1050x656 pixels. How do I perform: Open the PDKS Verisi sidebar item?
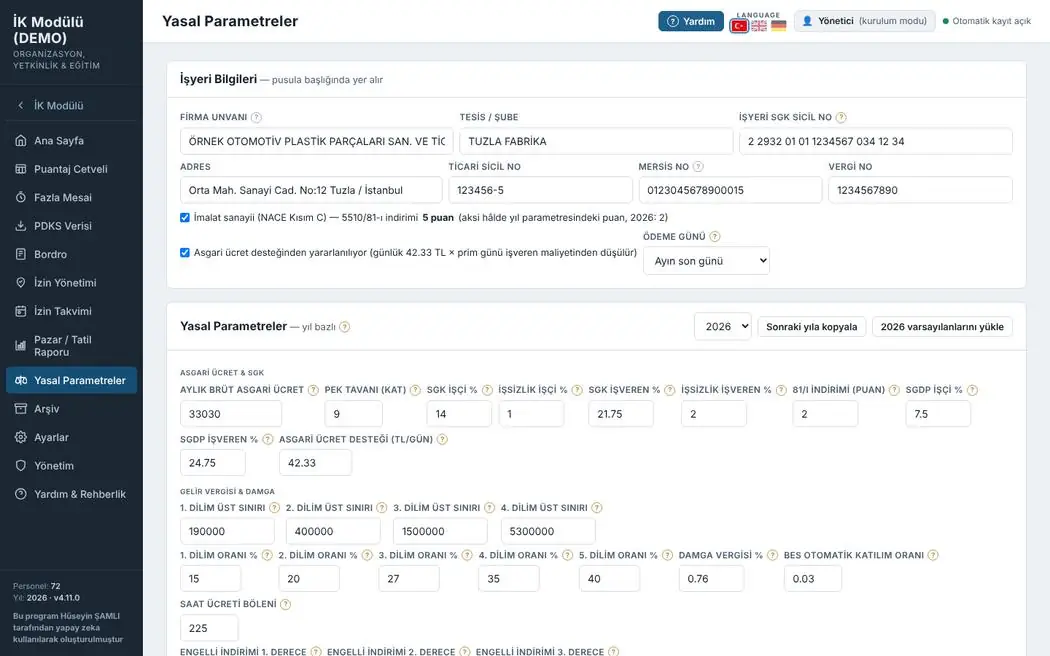click(71, 226)
